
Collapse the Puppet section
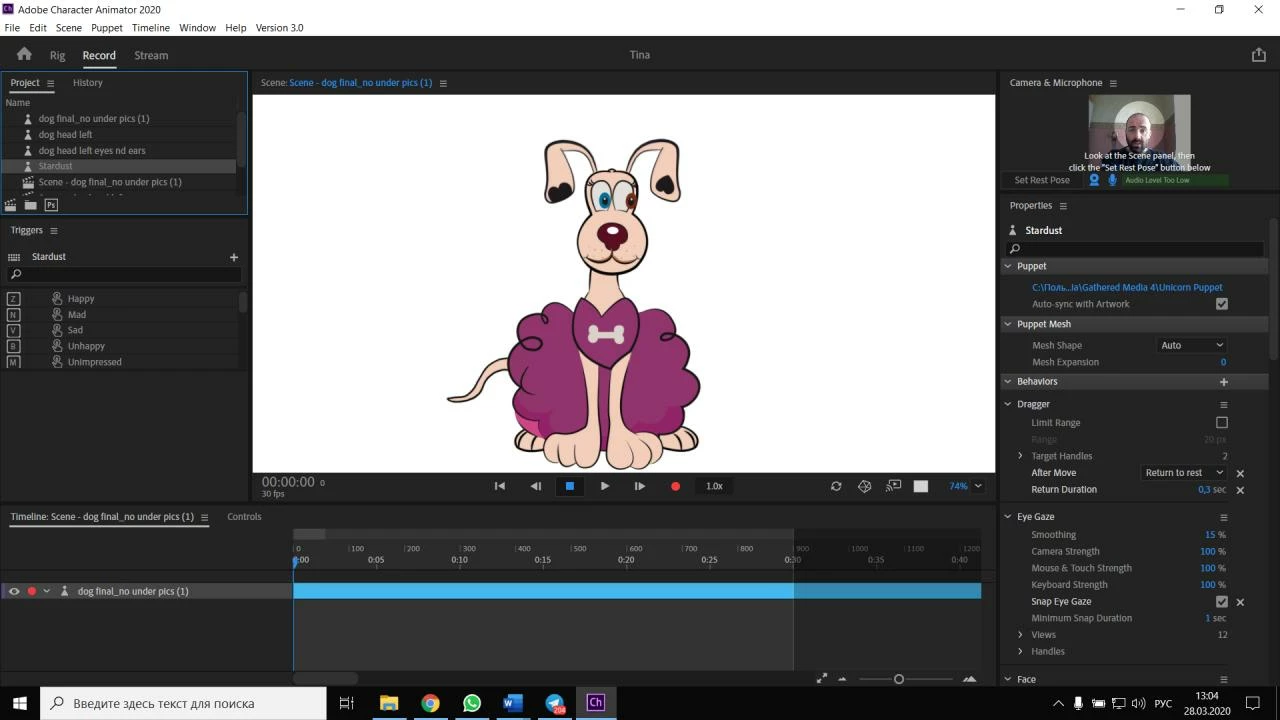[x=1008, y=267]
